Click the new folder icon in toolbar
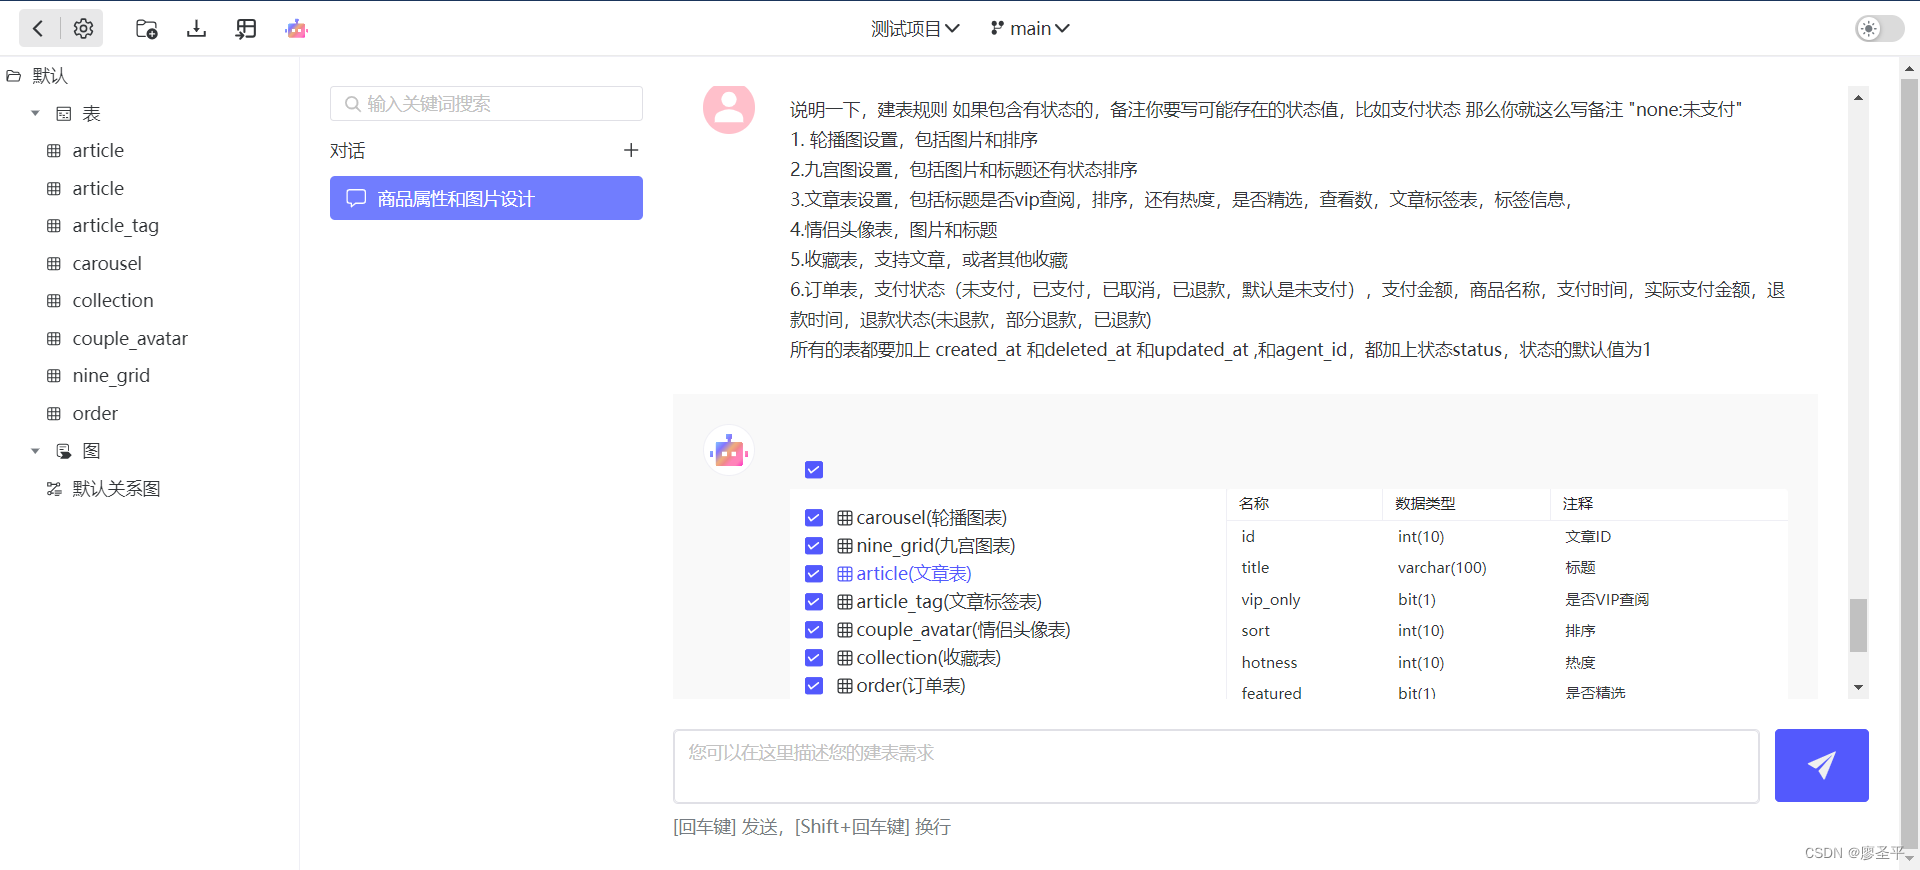Image resolution: width=1920 pixels, height=870 pixels. [x=147, y=29]
